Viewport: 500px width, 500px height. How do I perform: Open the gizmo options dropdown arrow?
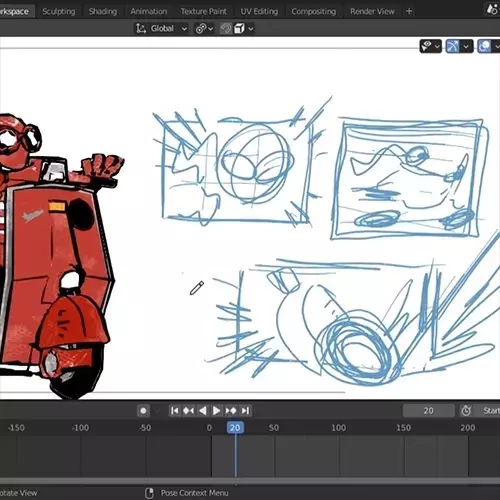(x=466, y=46)
